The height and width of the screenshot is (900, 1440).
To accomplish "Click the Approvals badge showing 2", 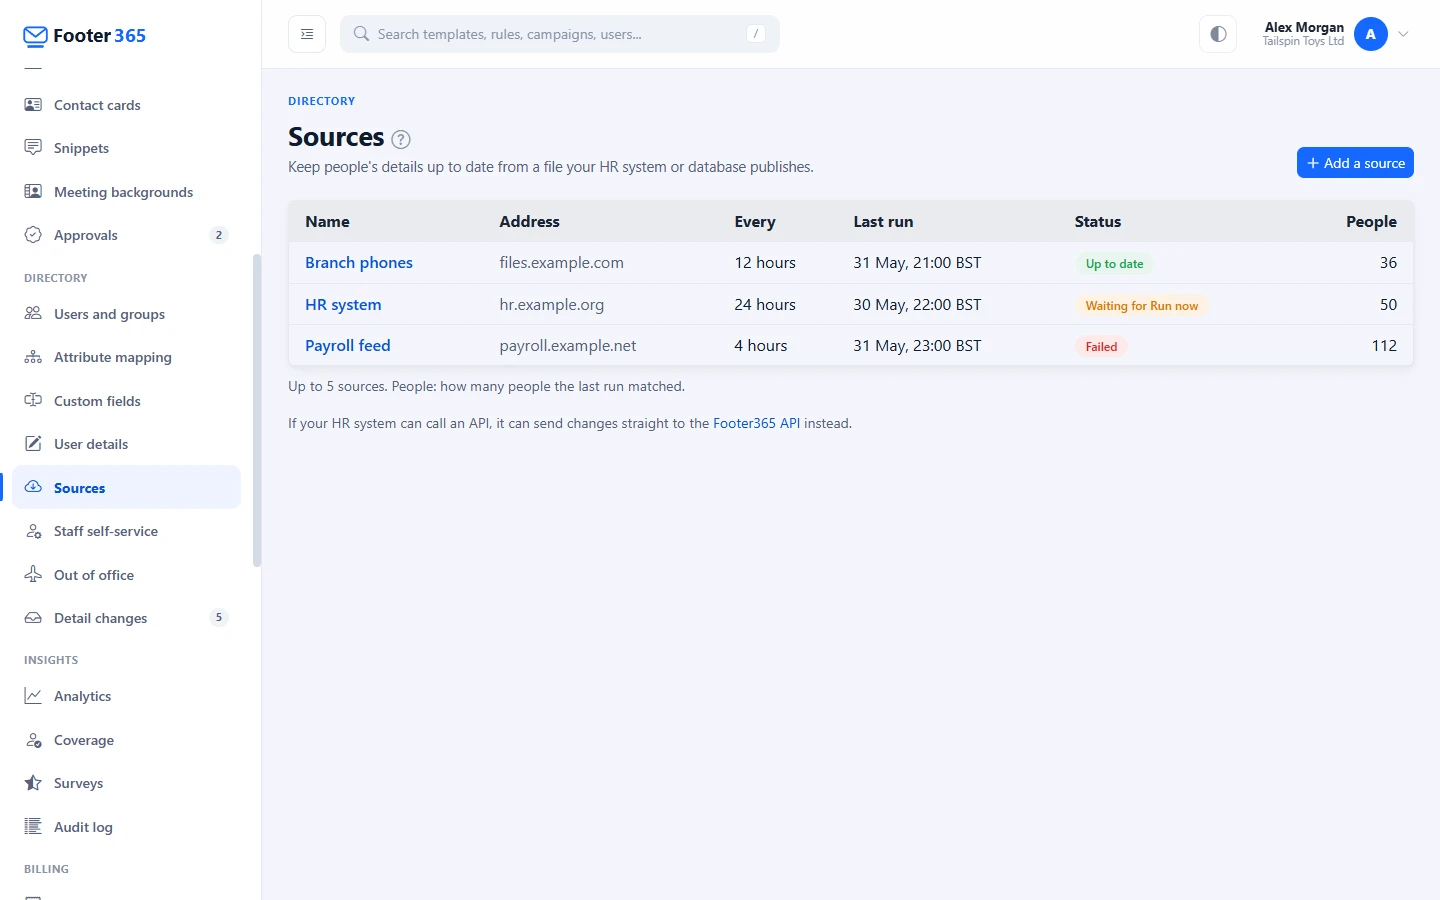I will pos(219,235).
